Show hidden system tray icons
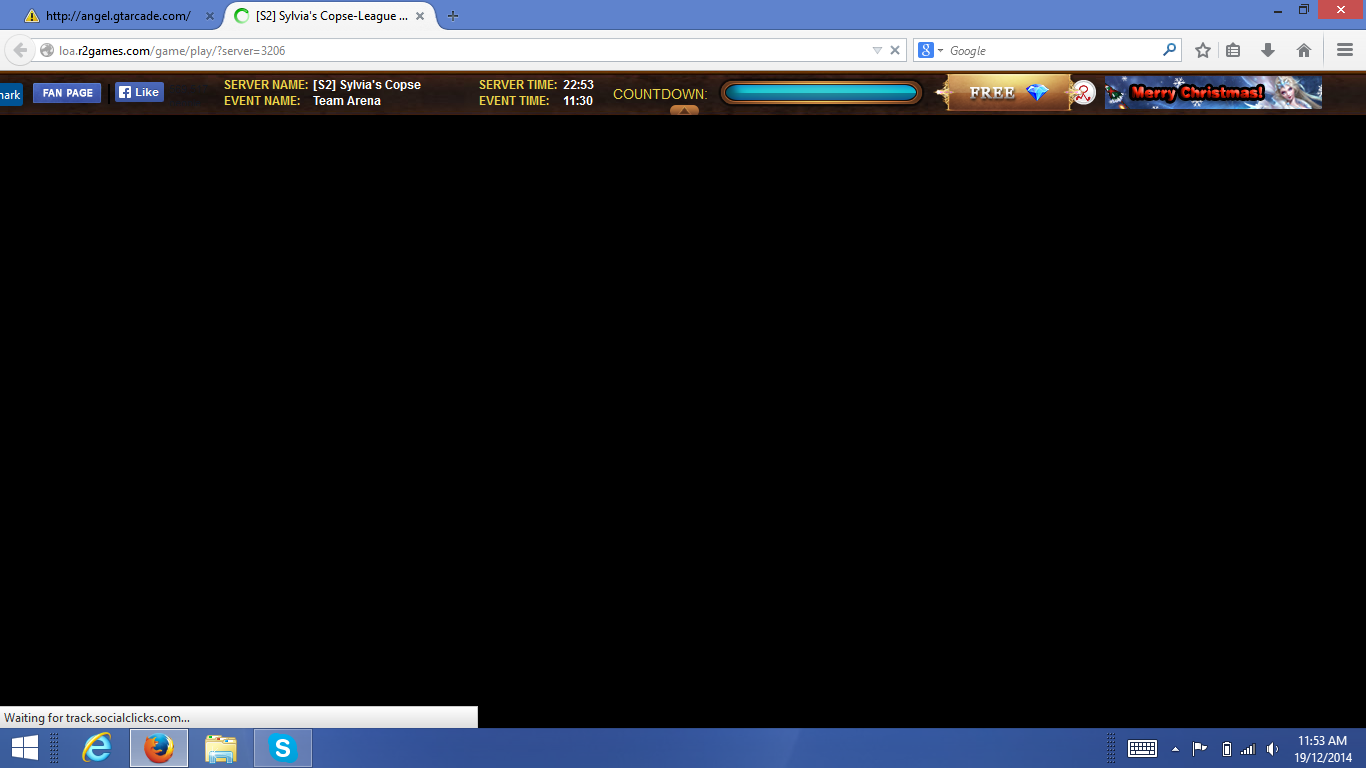Image resolution: width=1366 pixels, height=768 pixels. (x=1175, y=749)
